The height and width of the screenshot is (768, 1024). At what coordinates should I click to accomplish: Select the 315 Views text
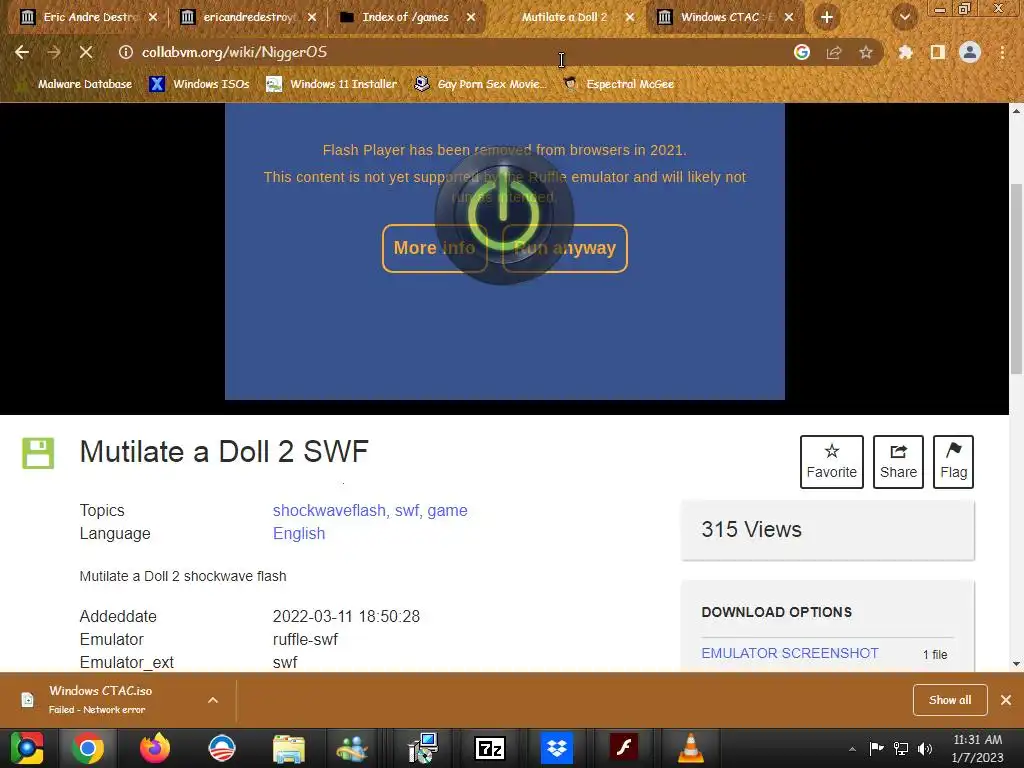pyautogui.click(x=751, y=530)
